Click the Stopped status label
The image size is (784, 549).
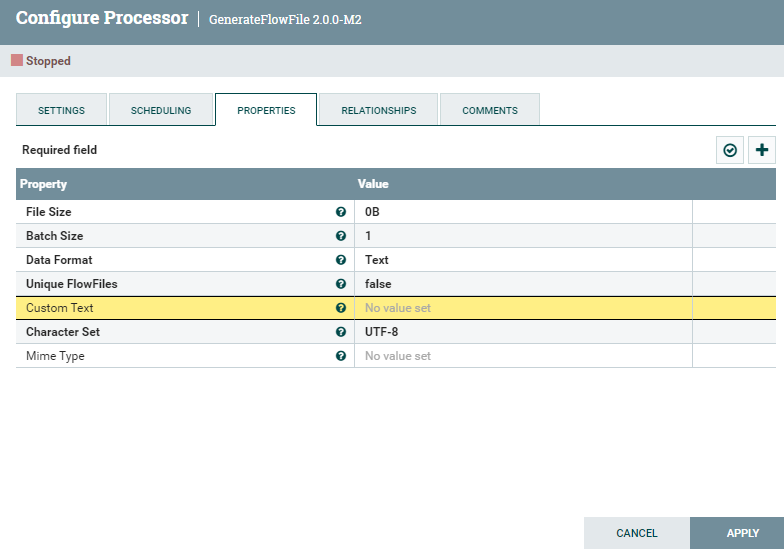pyautogui.click(x=48, y=61)
